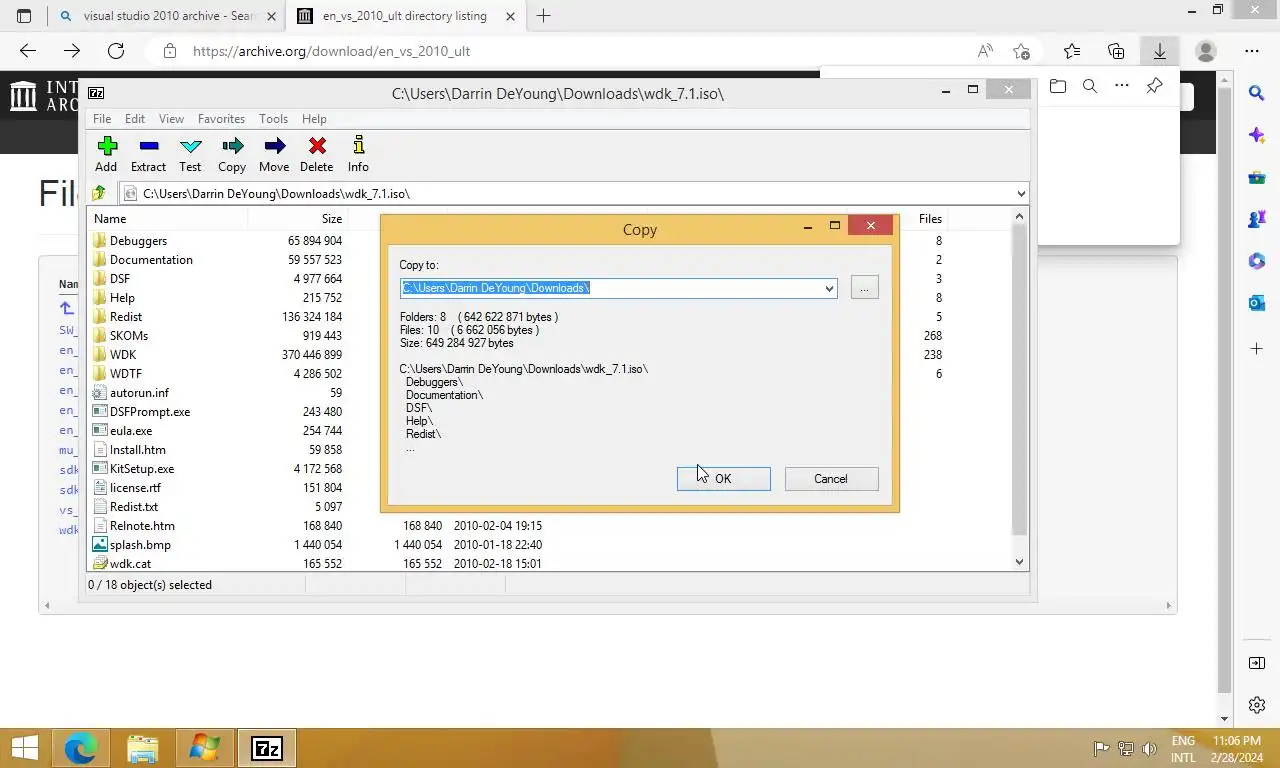Go back in Edge browser
Viewport: 1280px width, 768px height.
coord(28,51)
